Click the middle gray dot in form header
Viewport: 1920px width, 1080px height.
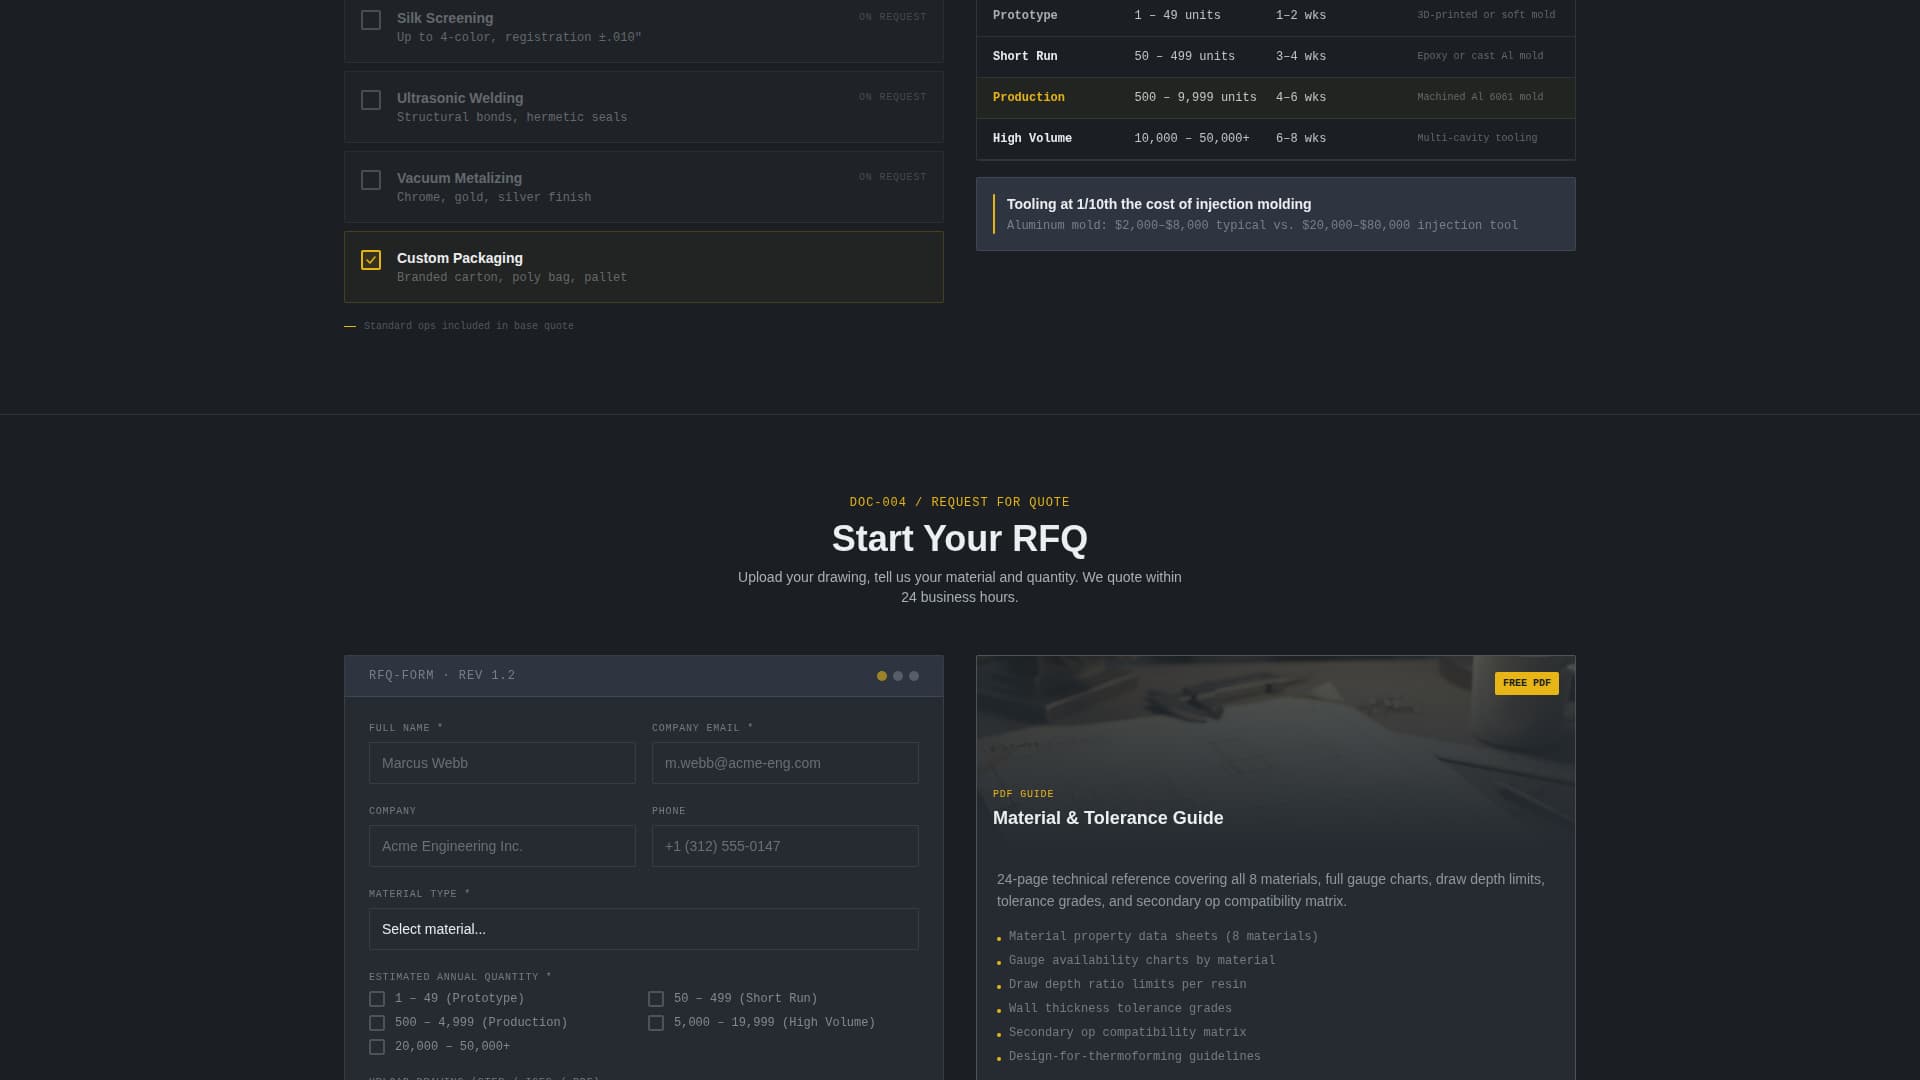[898, 675]
